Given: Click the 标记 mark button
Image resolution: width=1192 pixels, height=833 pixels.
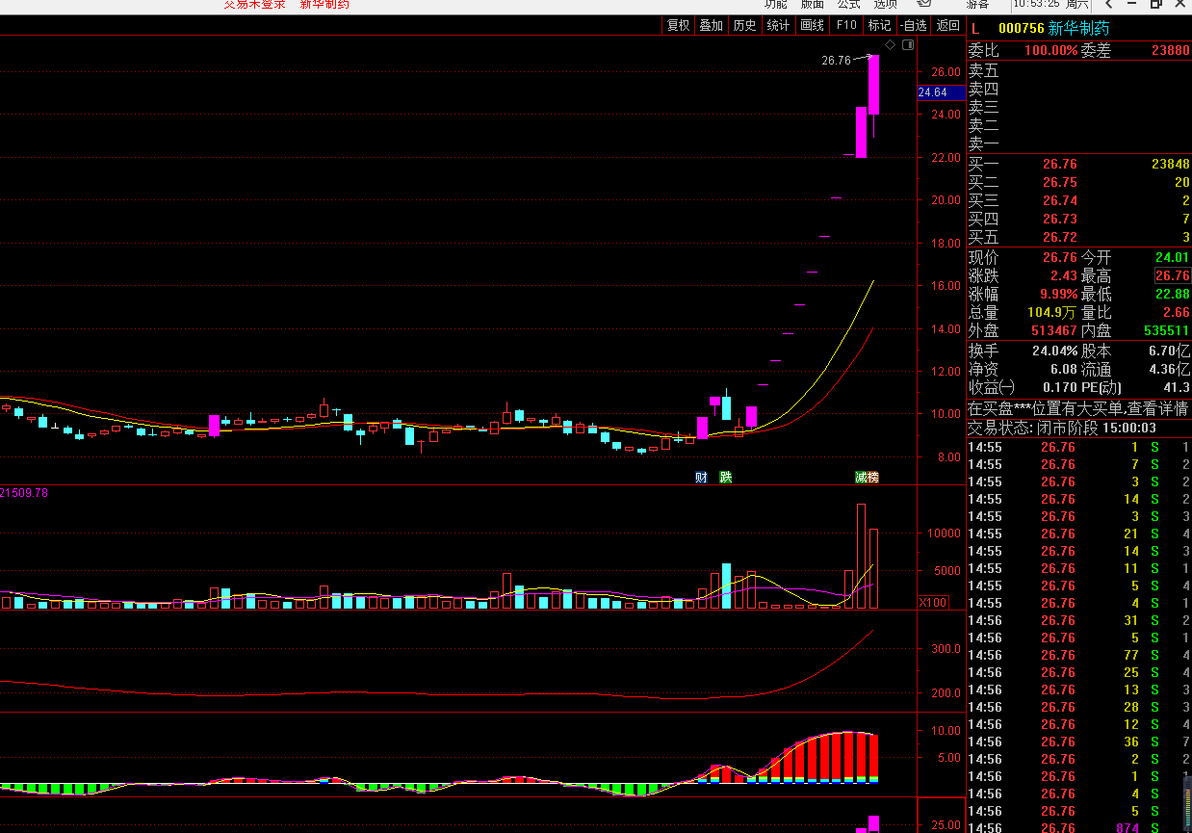Looking at the screenshot, I should pos(880,25).
